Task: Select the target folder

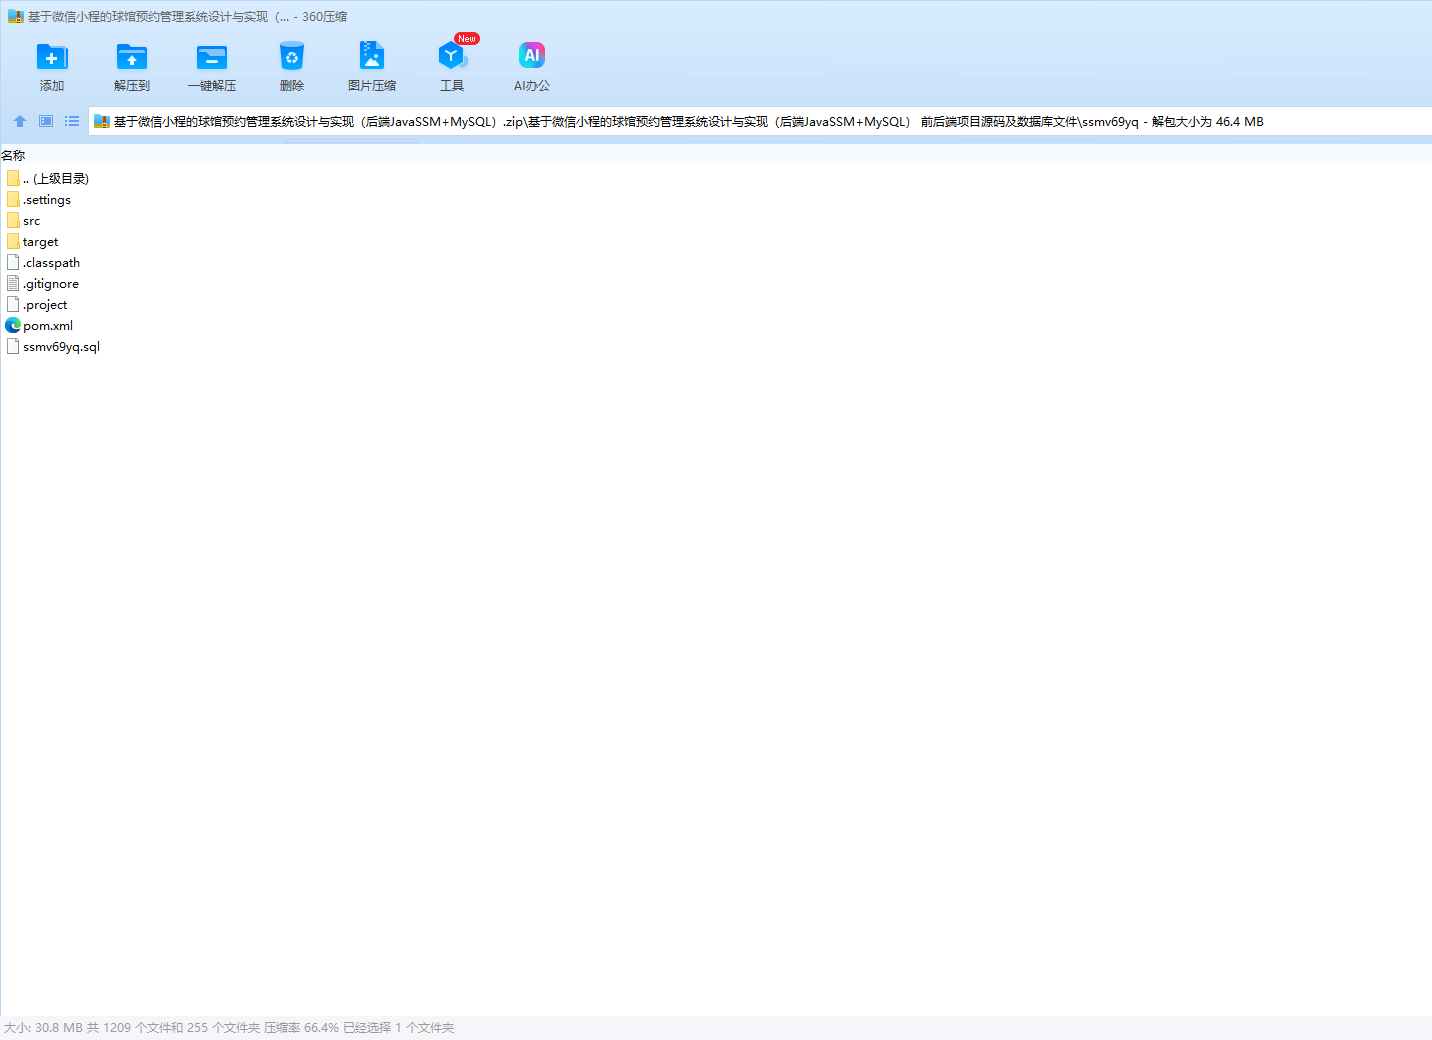Action: pyautogui.click(x=32, y=241)
